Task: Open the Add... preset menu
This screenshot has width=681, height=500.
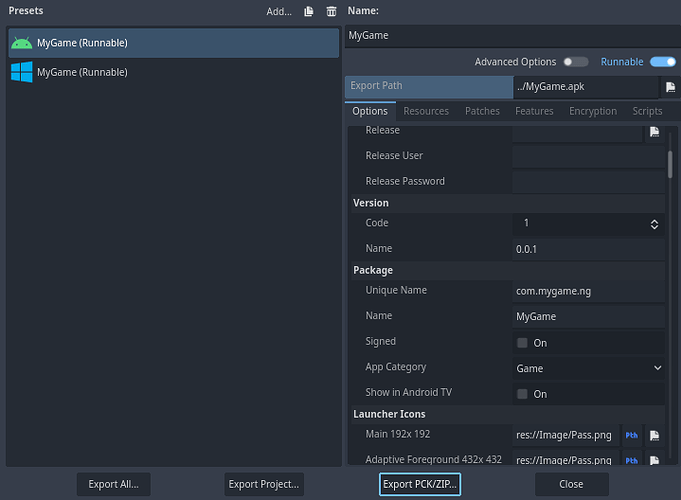Action: click(279, 11)
